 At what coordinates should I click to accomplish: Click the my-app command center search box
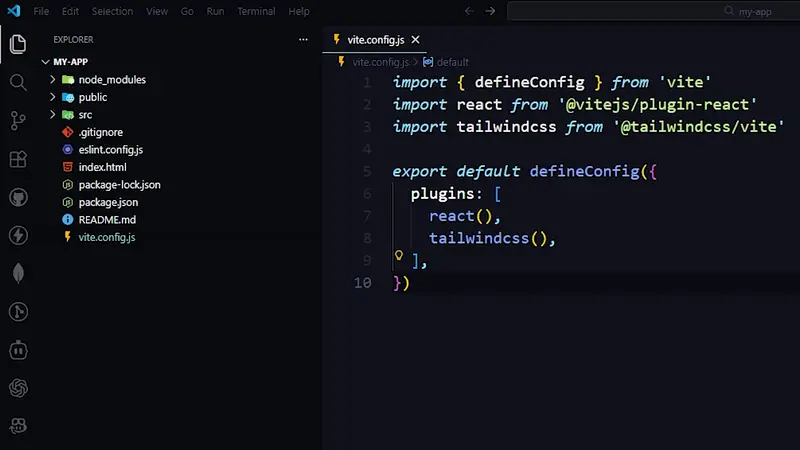point(650,11)
